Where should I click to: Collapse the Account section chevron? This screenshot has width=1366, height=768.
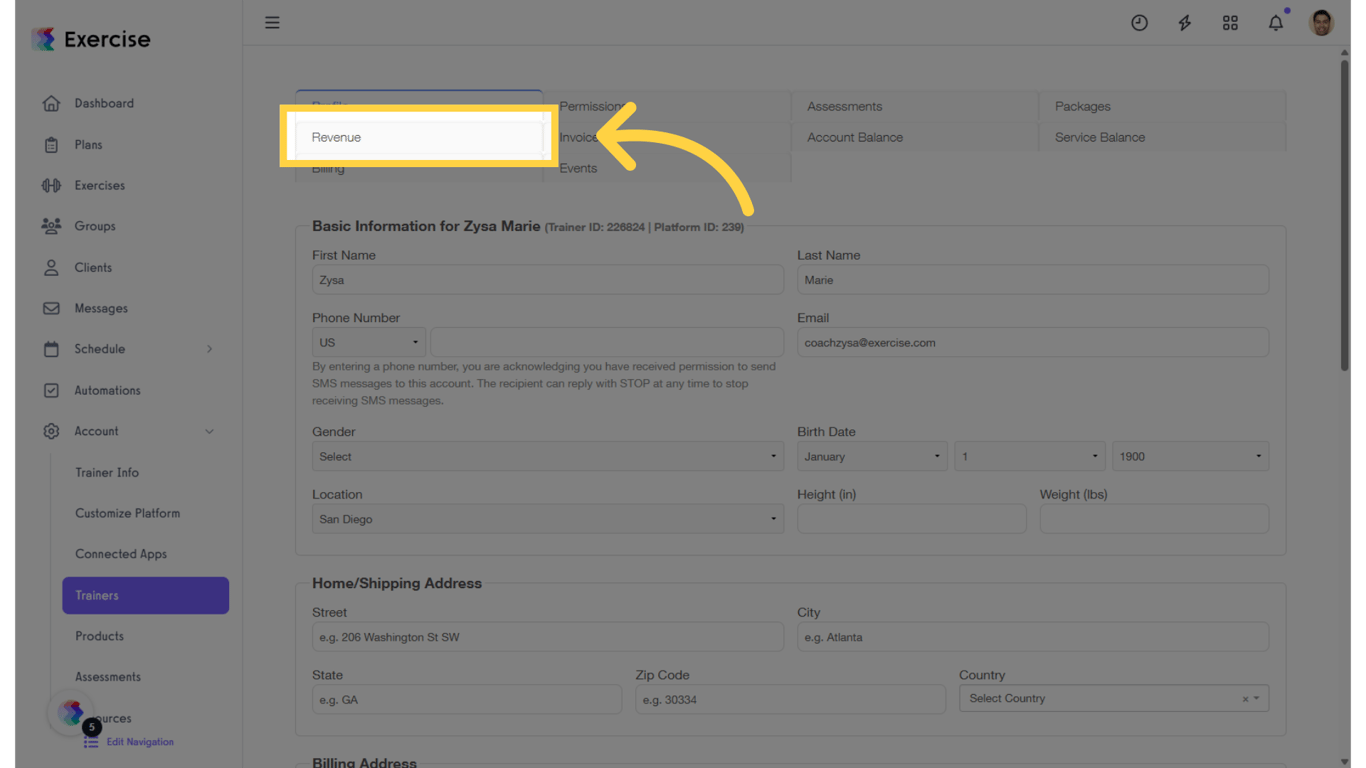click(209, 431)
